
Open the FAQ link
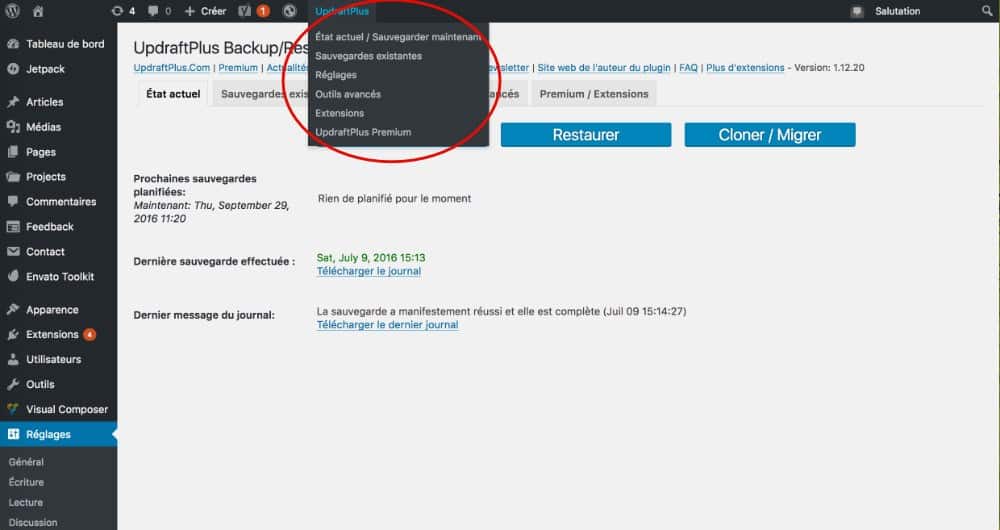[x=688, y=68]
